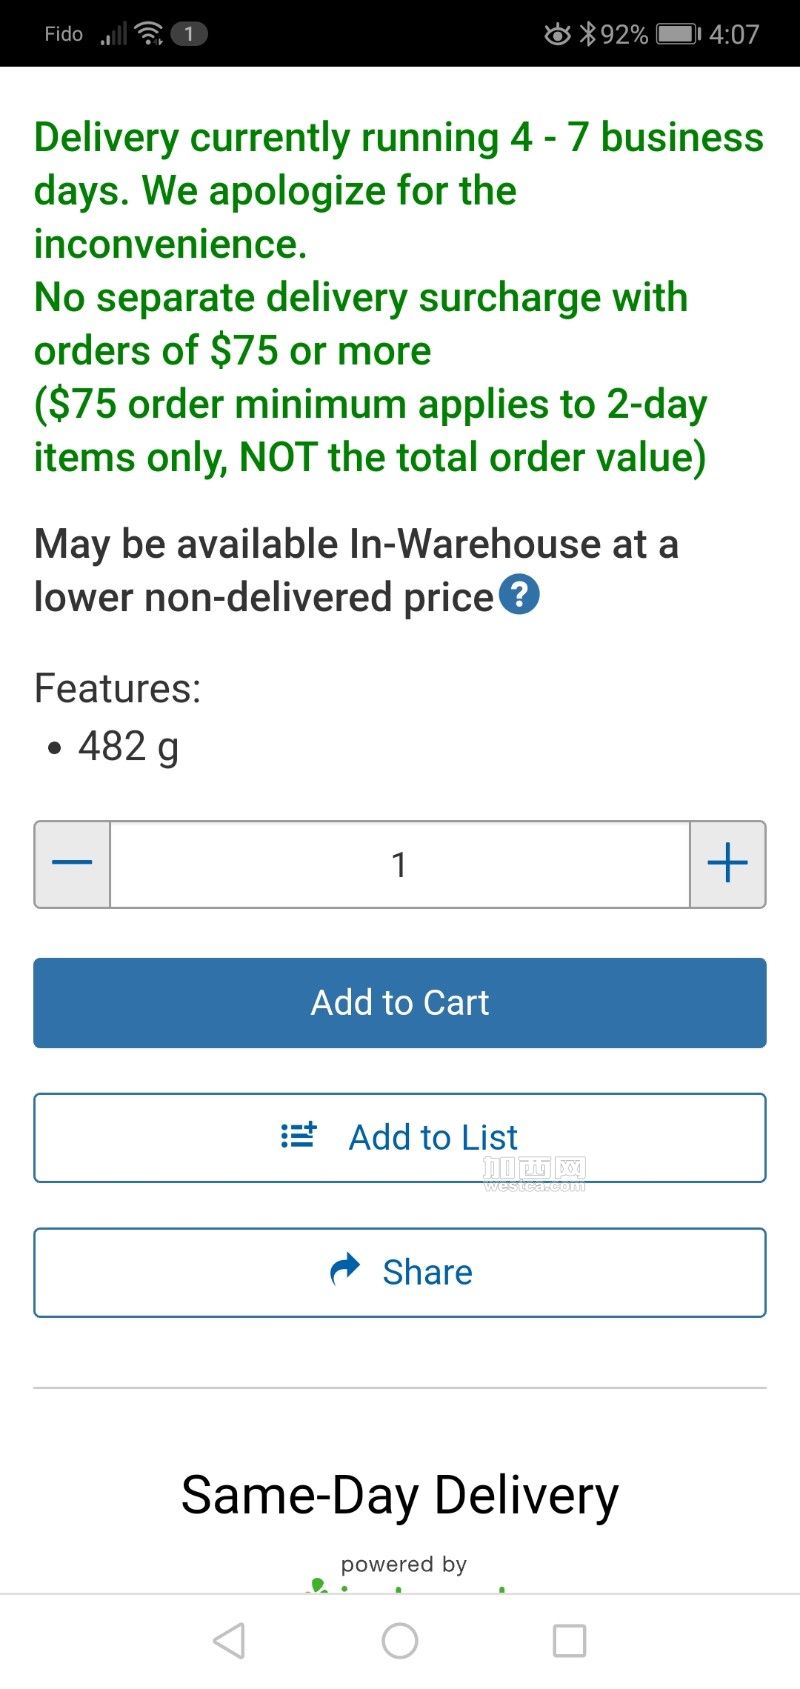Screen dimensions: 800x1689
Task: Decrease quantity with the minus button
Action: tap(72, 864)
